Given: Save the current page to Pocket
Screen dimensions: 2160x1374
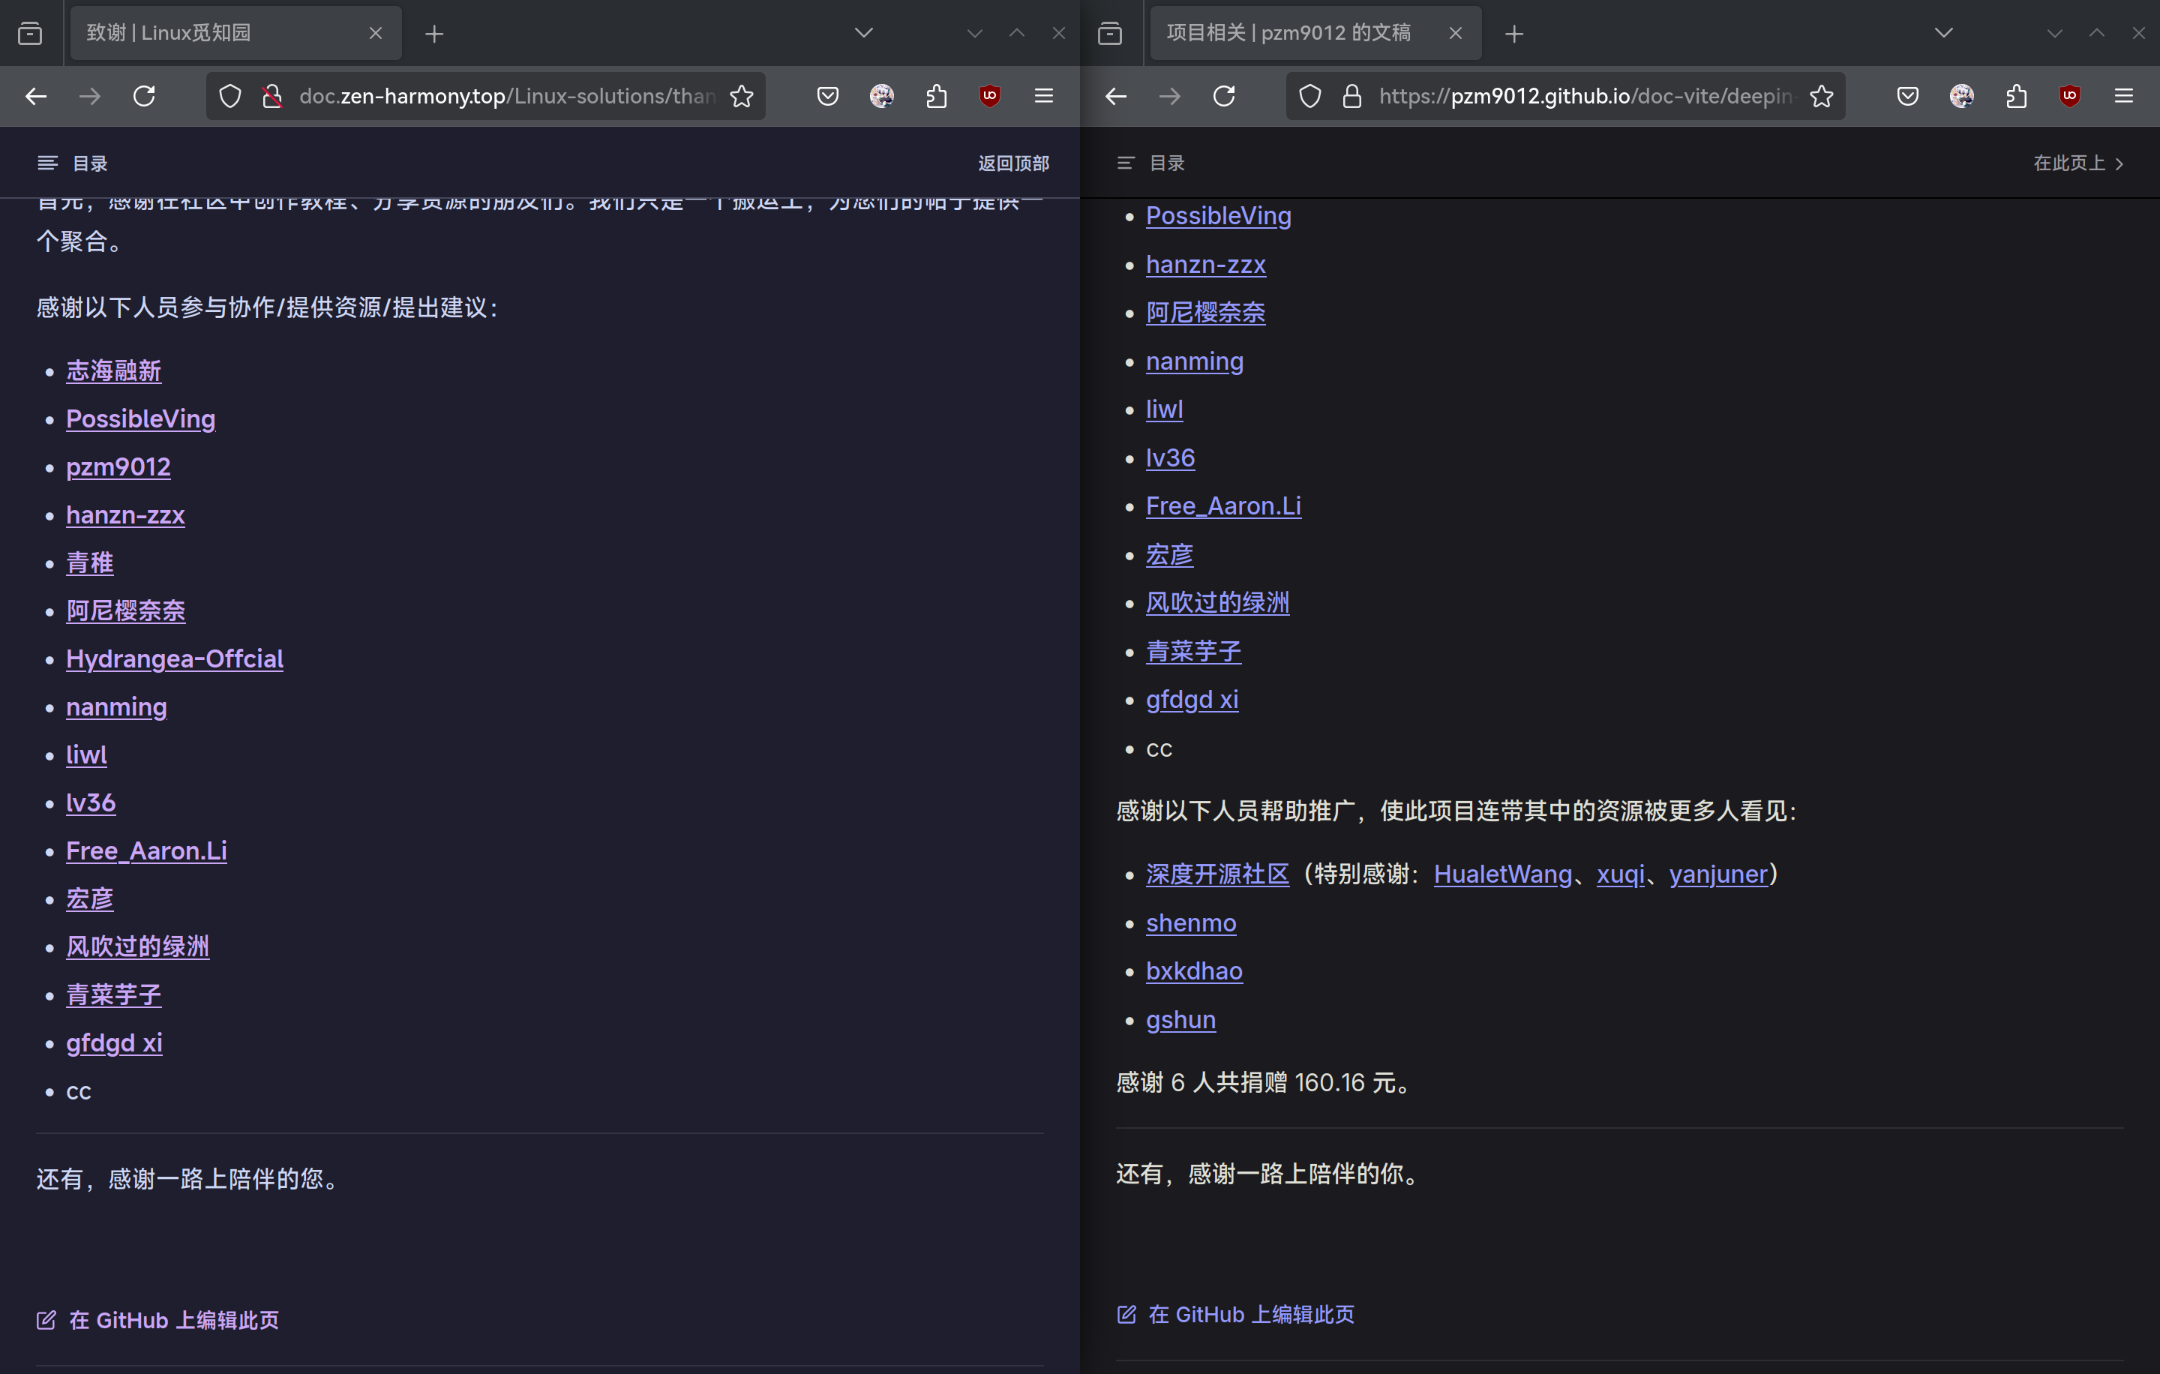Looking at the screenshot, I should [x=827, y=96].
